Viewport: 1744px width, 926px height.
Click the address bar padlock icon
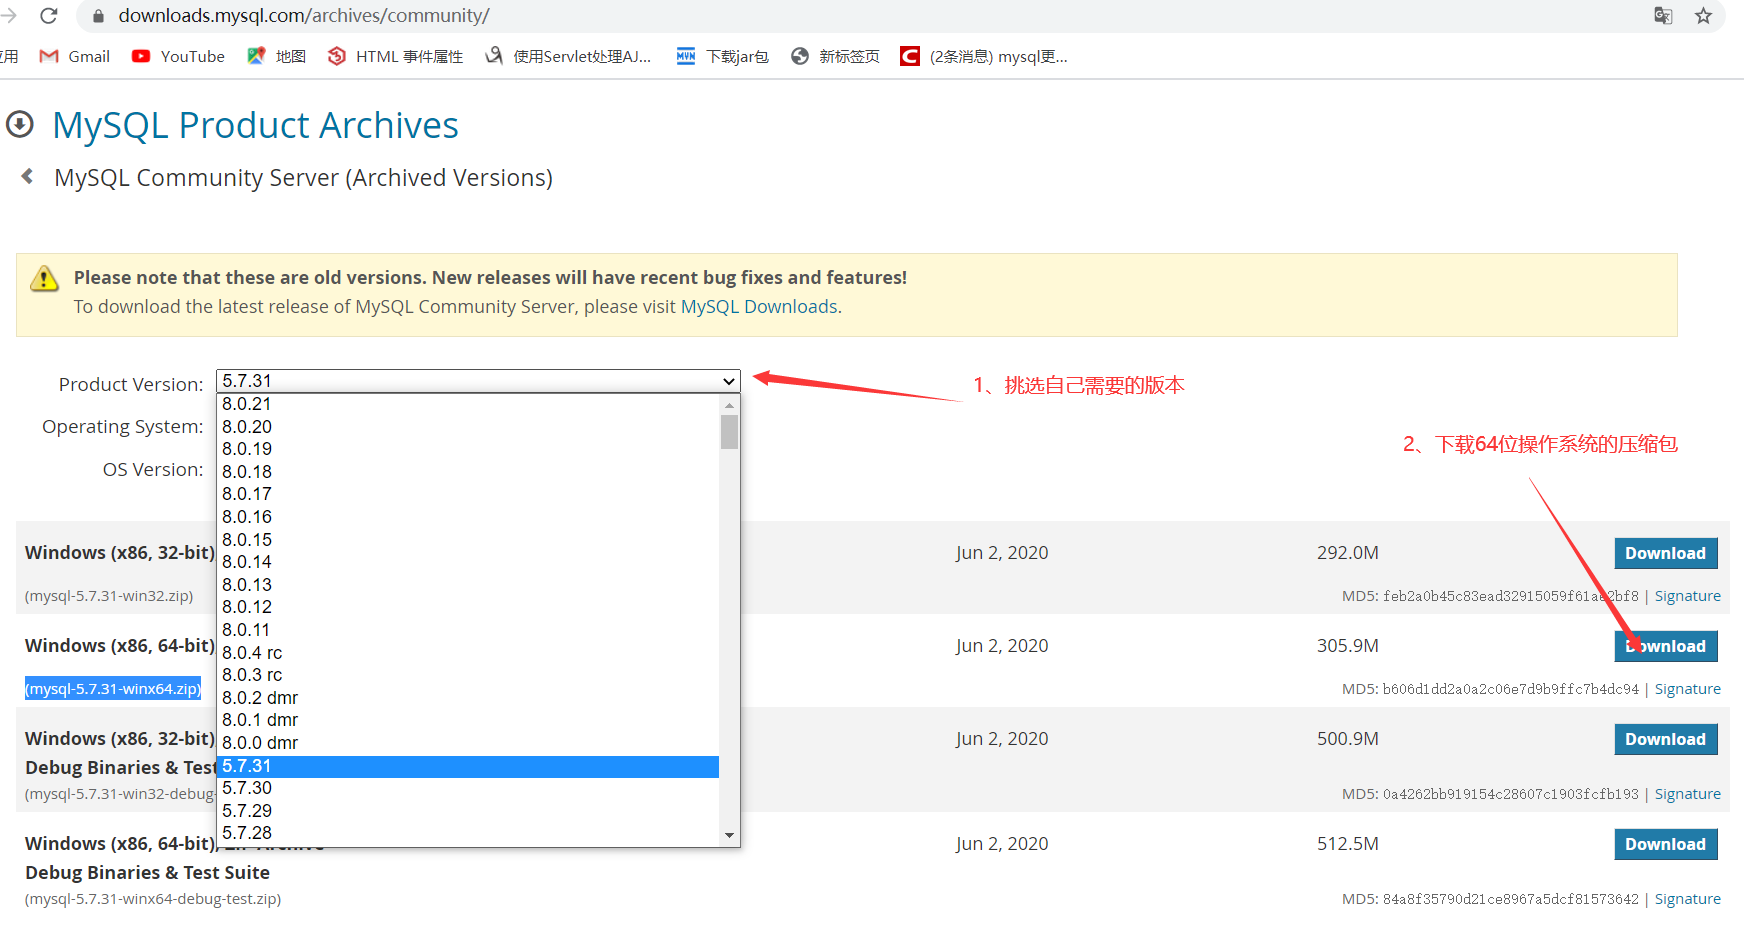(x=98, y=16)
